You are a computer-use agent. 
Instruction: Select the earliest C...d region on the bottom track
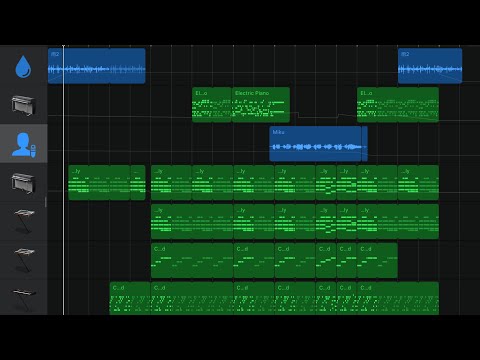(x=130, y=298)
